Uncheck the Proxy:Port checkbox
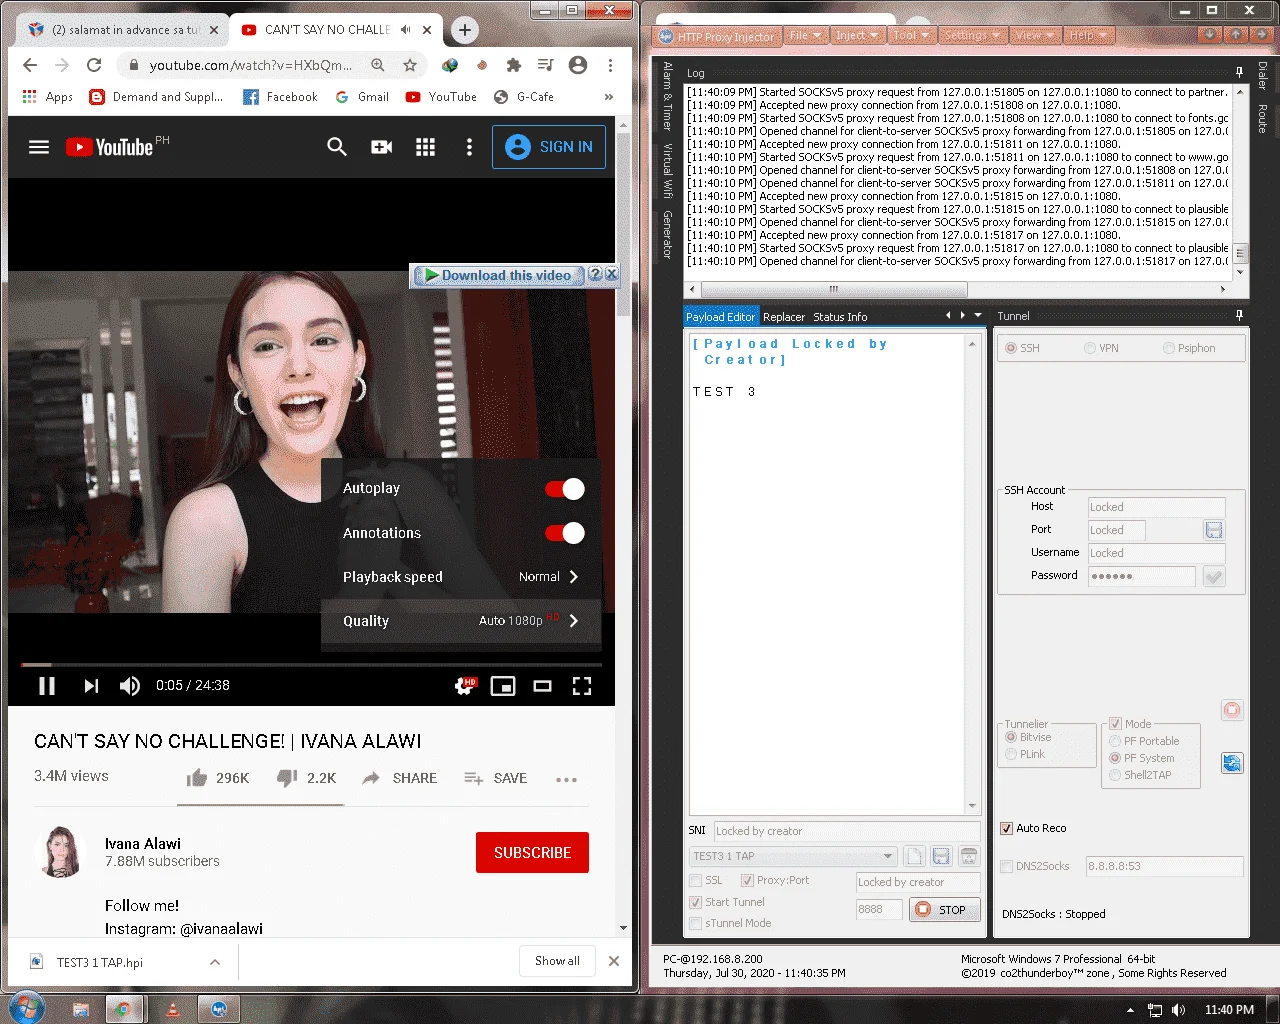1280x1024 pixels. click(747, 880)
